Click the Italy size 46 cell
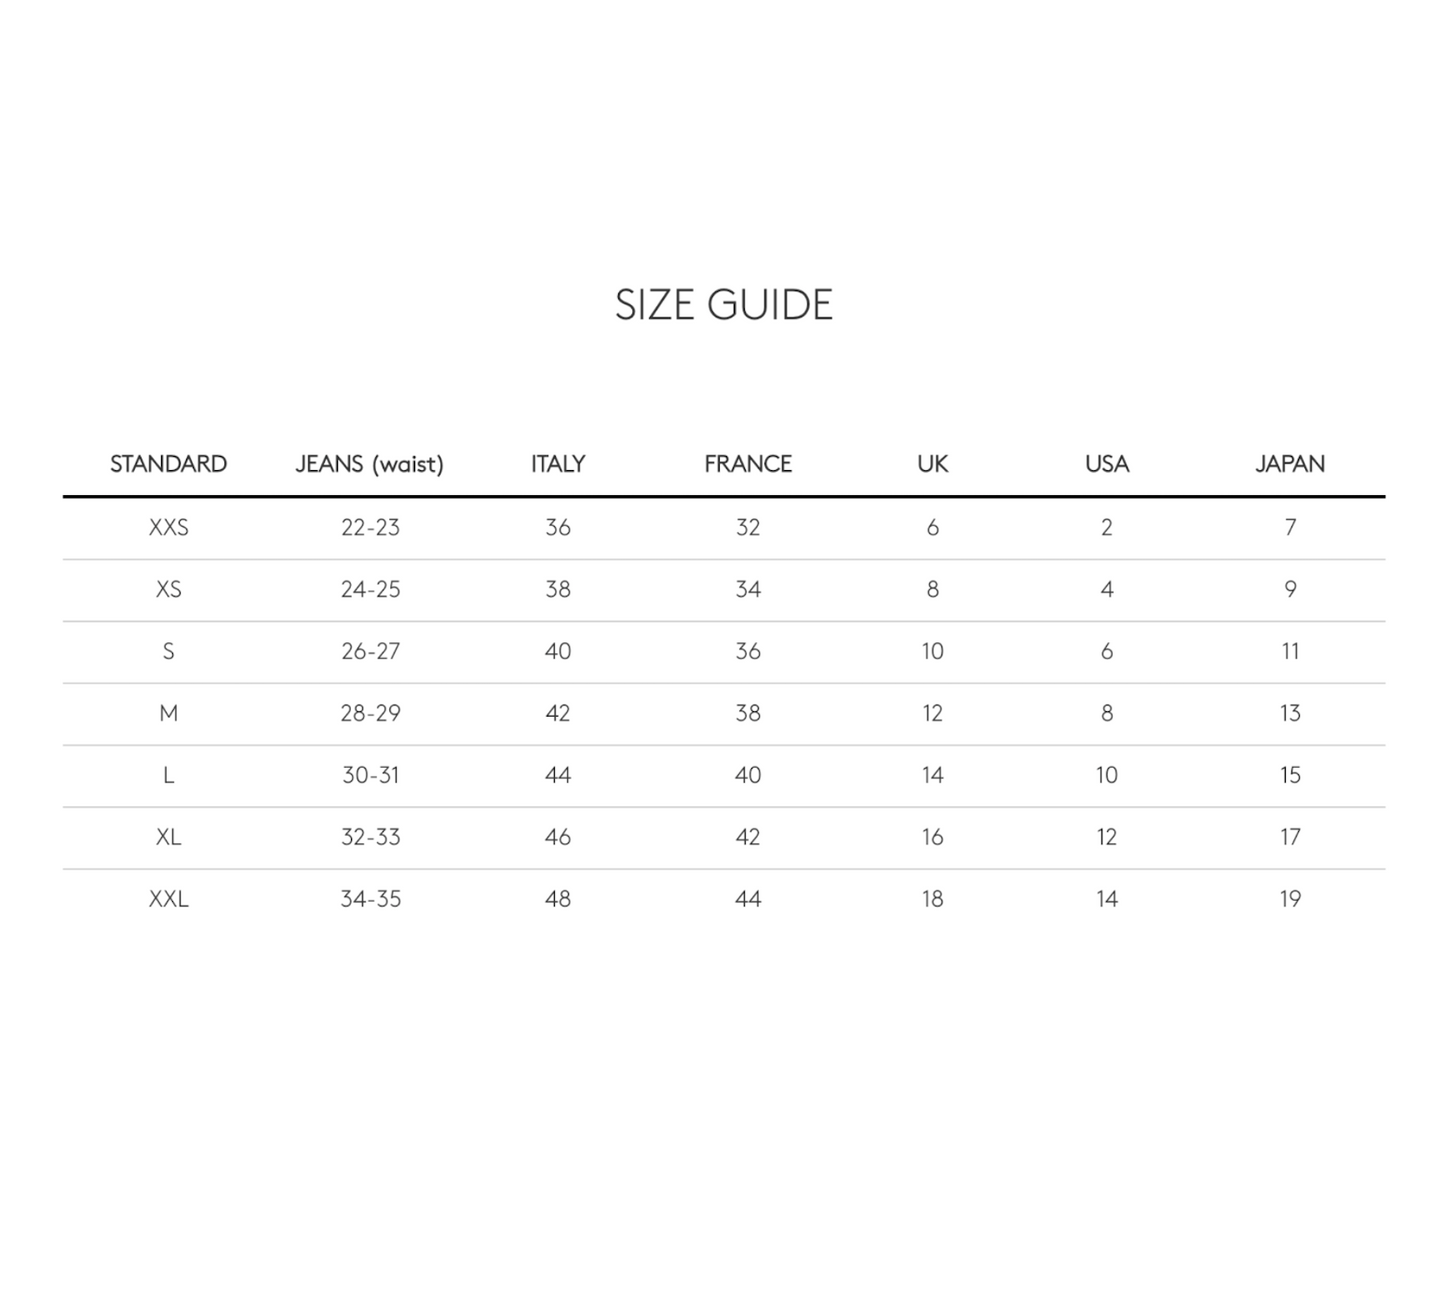This screenshot has height=1290, width=1445. point(558,837)
